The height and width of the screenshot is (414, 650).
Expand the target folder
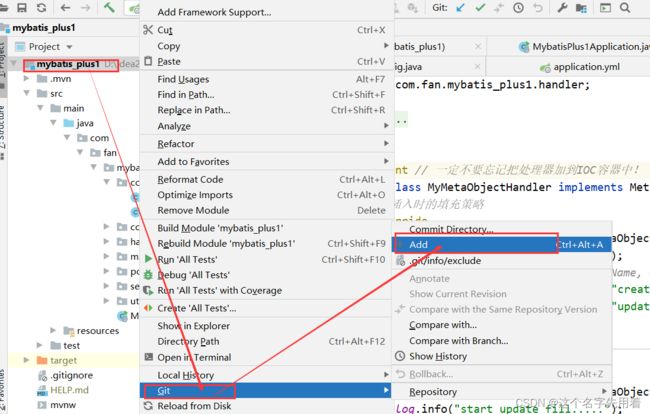tap(27, 360)
